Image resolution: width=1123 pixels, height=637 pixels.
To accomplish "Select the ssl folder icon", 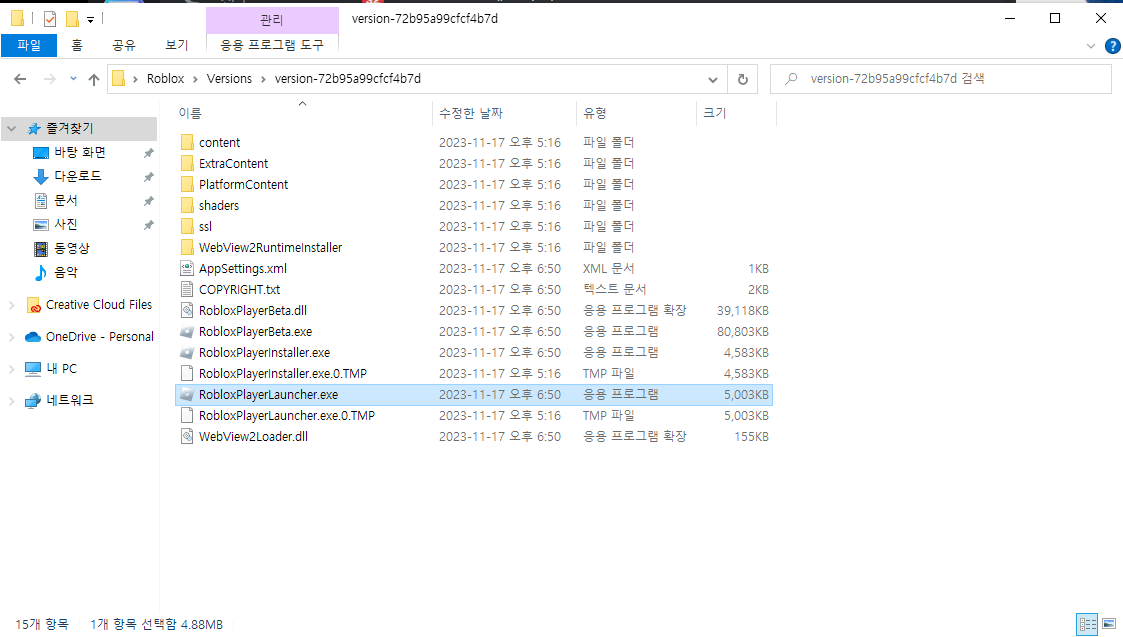I will 187,226.
